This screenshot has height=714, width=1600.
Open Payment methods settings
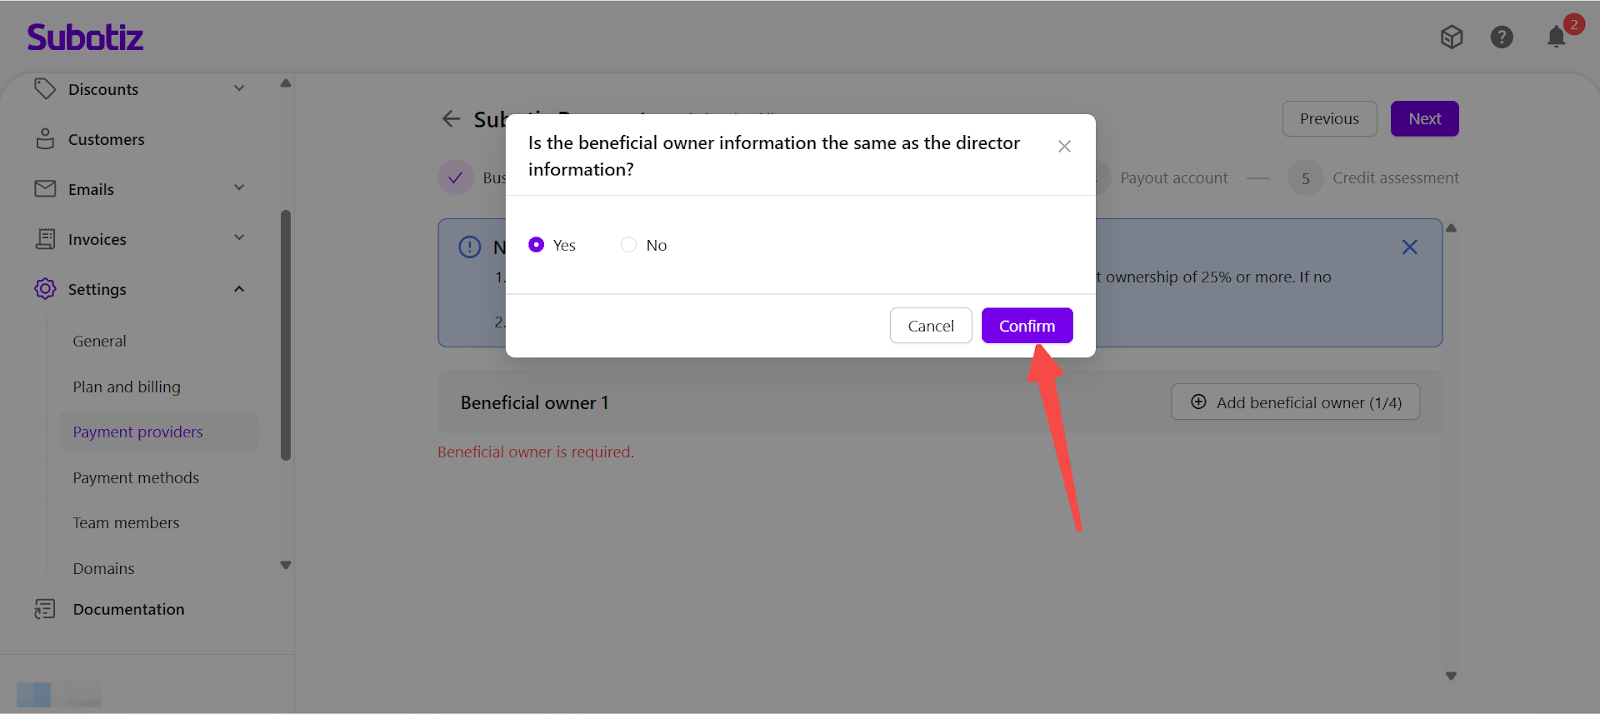(x=136, y=478)
